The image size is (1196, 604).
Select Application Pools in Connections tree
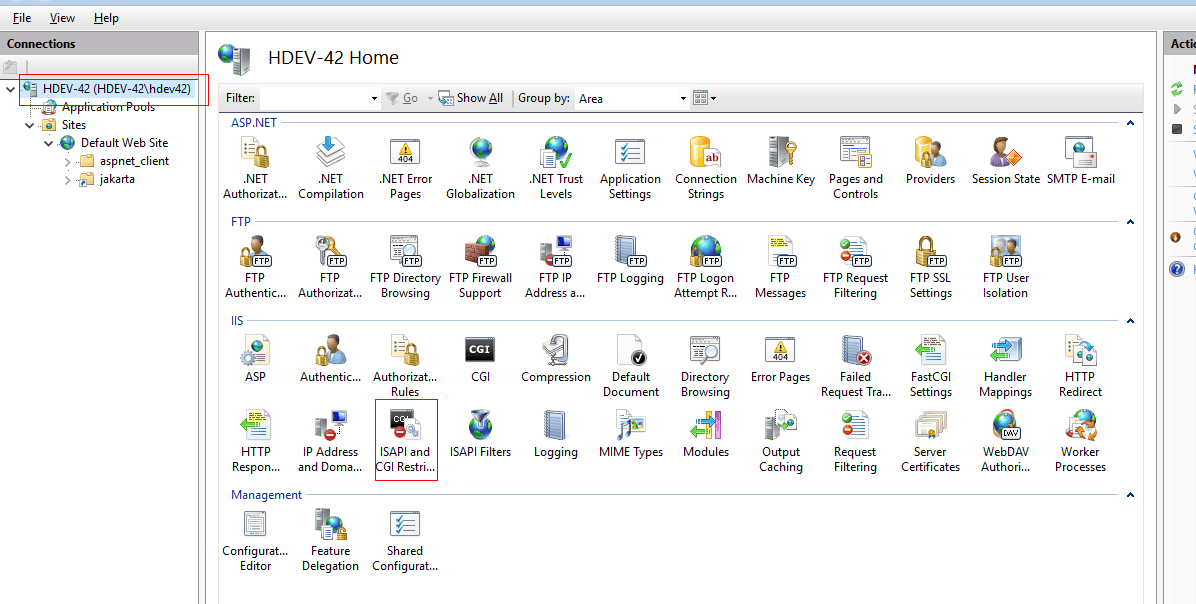[108, 108]
